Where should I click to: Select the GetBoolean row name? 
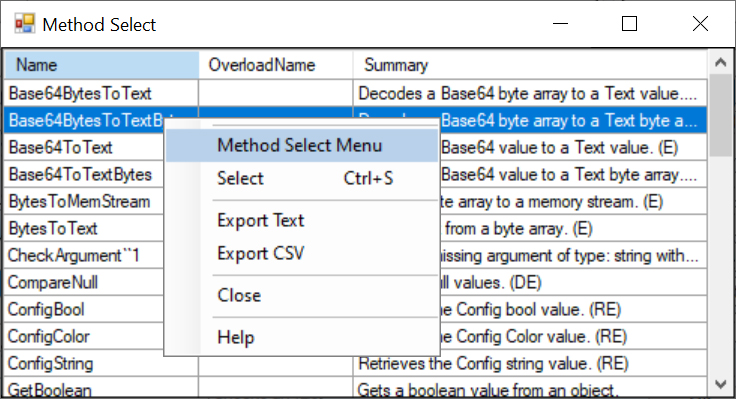[x=49, y=390]
